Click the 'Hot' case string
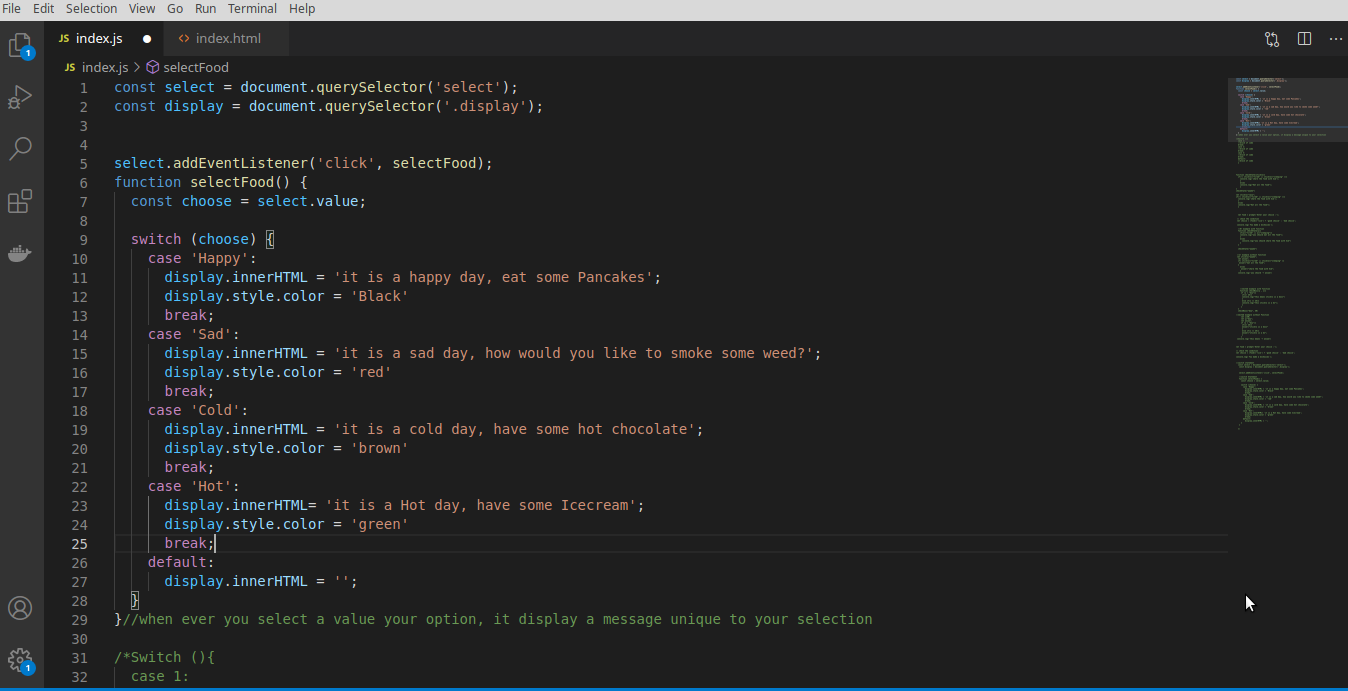 pos(211,486)
